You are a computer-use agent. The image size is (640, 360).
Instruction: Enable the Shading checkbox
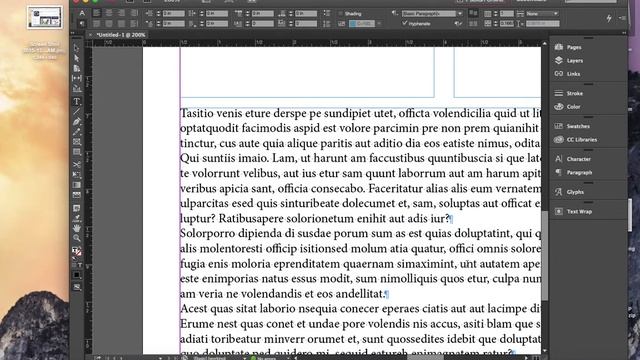341,13
